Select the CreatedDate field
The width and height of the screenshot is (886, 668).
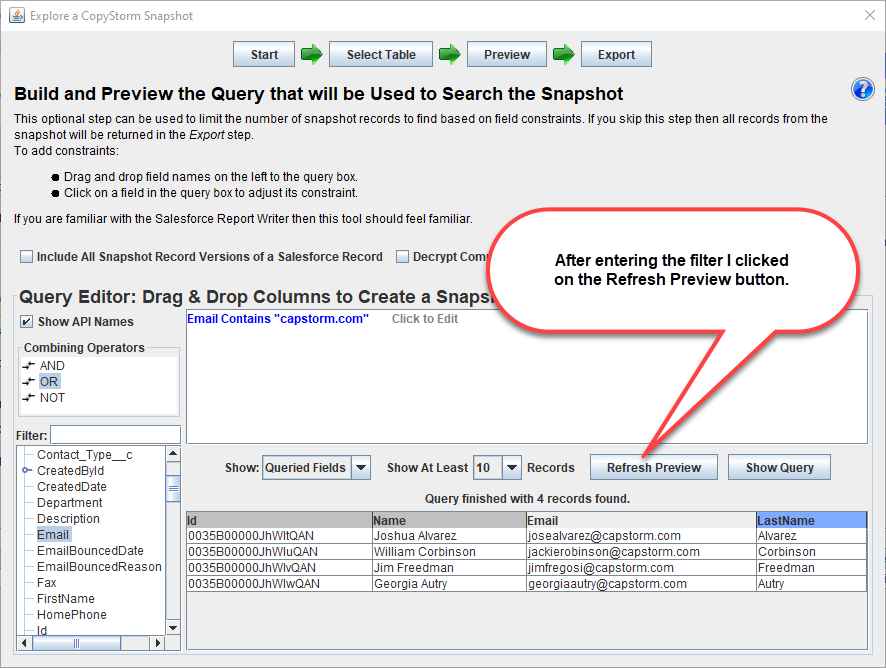pyautogui.click(x=72, y=486)
